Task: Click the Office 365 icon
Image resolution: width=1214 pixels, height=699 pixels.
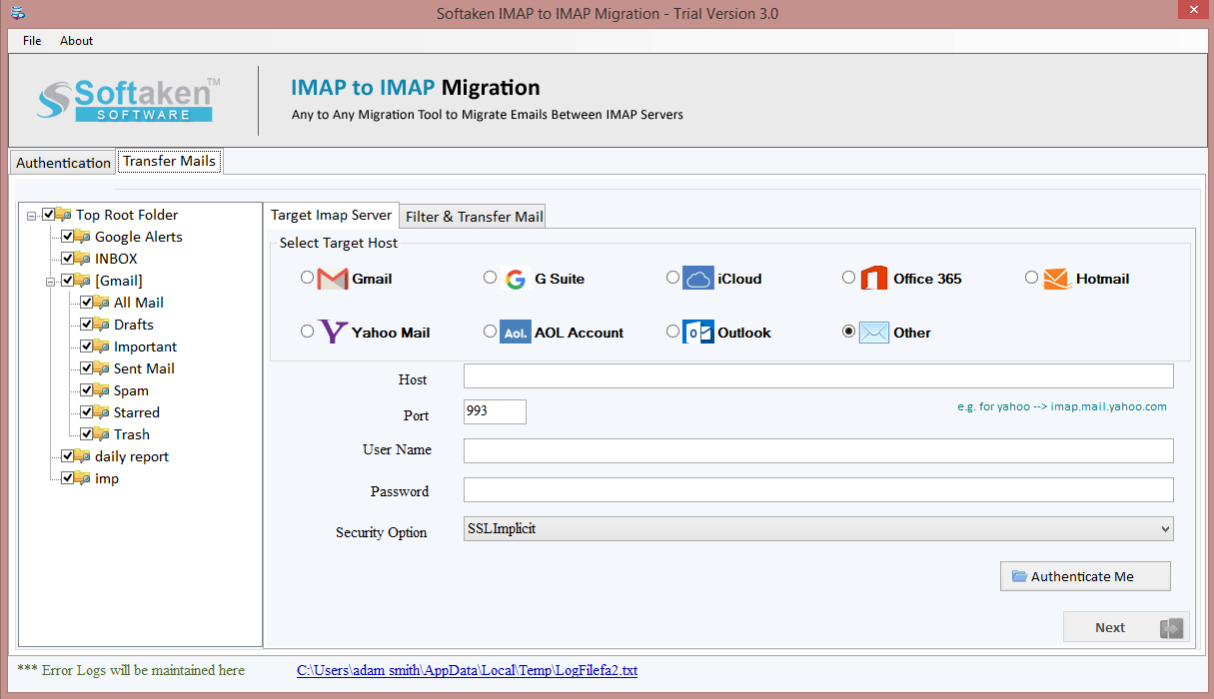Action: coord(869,278)
